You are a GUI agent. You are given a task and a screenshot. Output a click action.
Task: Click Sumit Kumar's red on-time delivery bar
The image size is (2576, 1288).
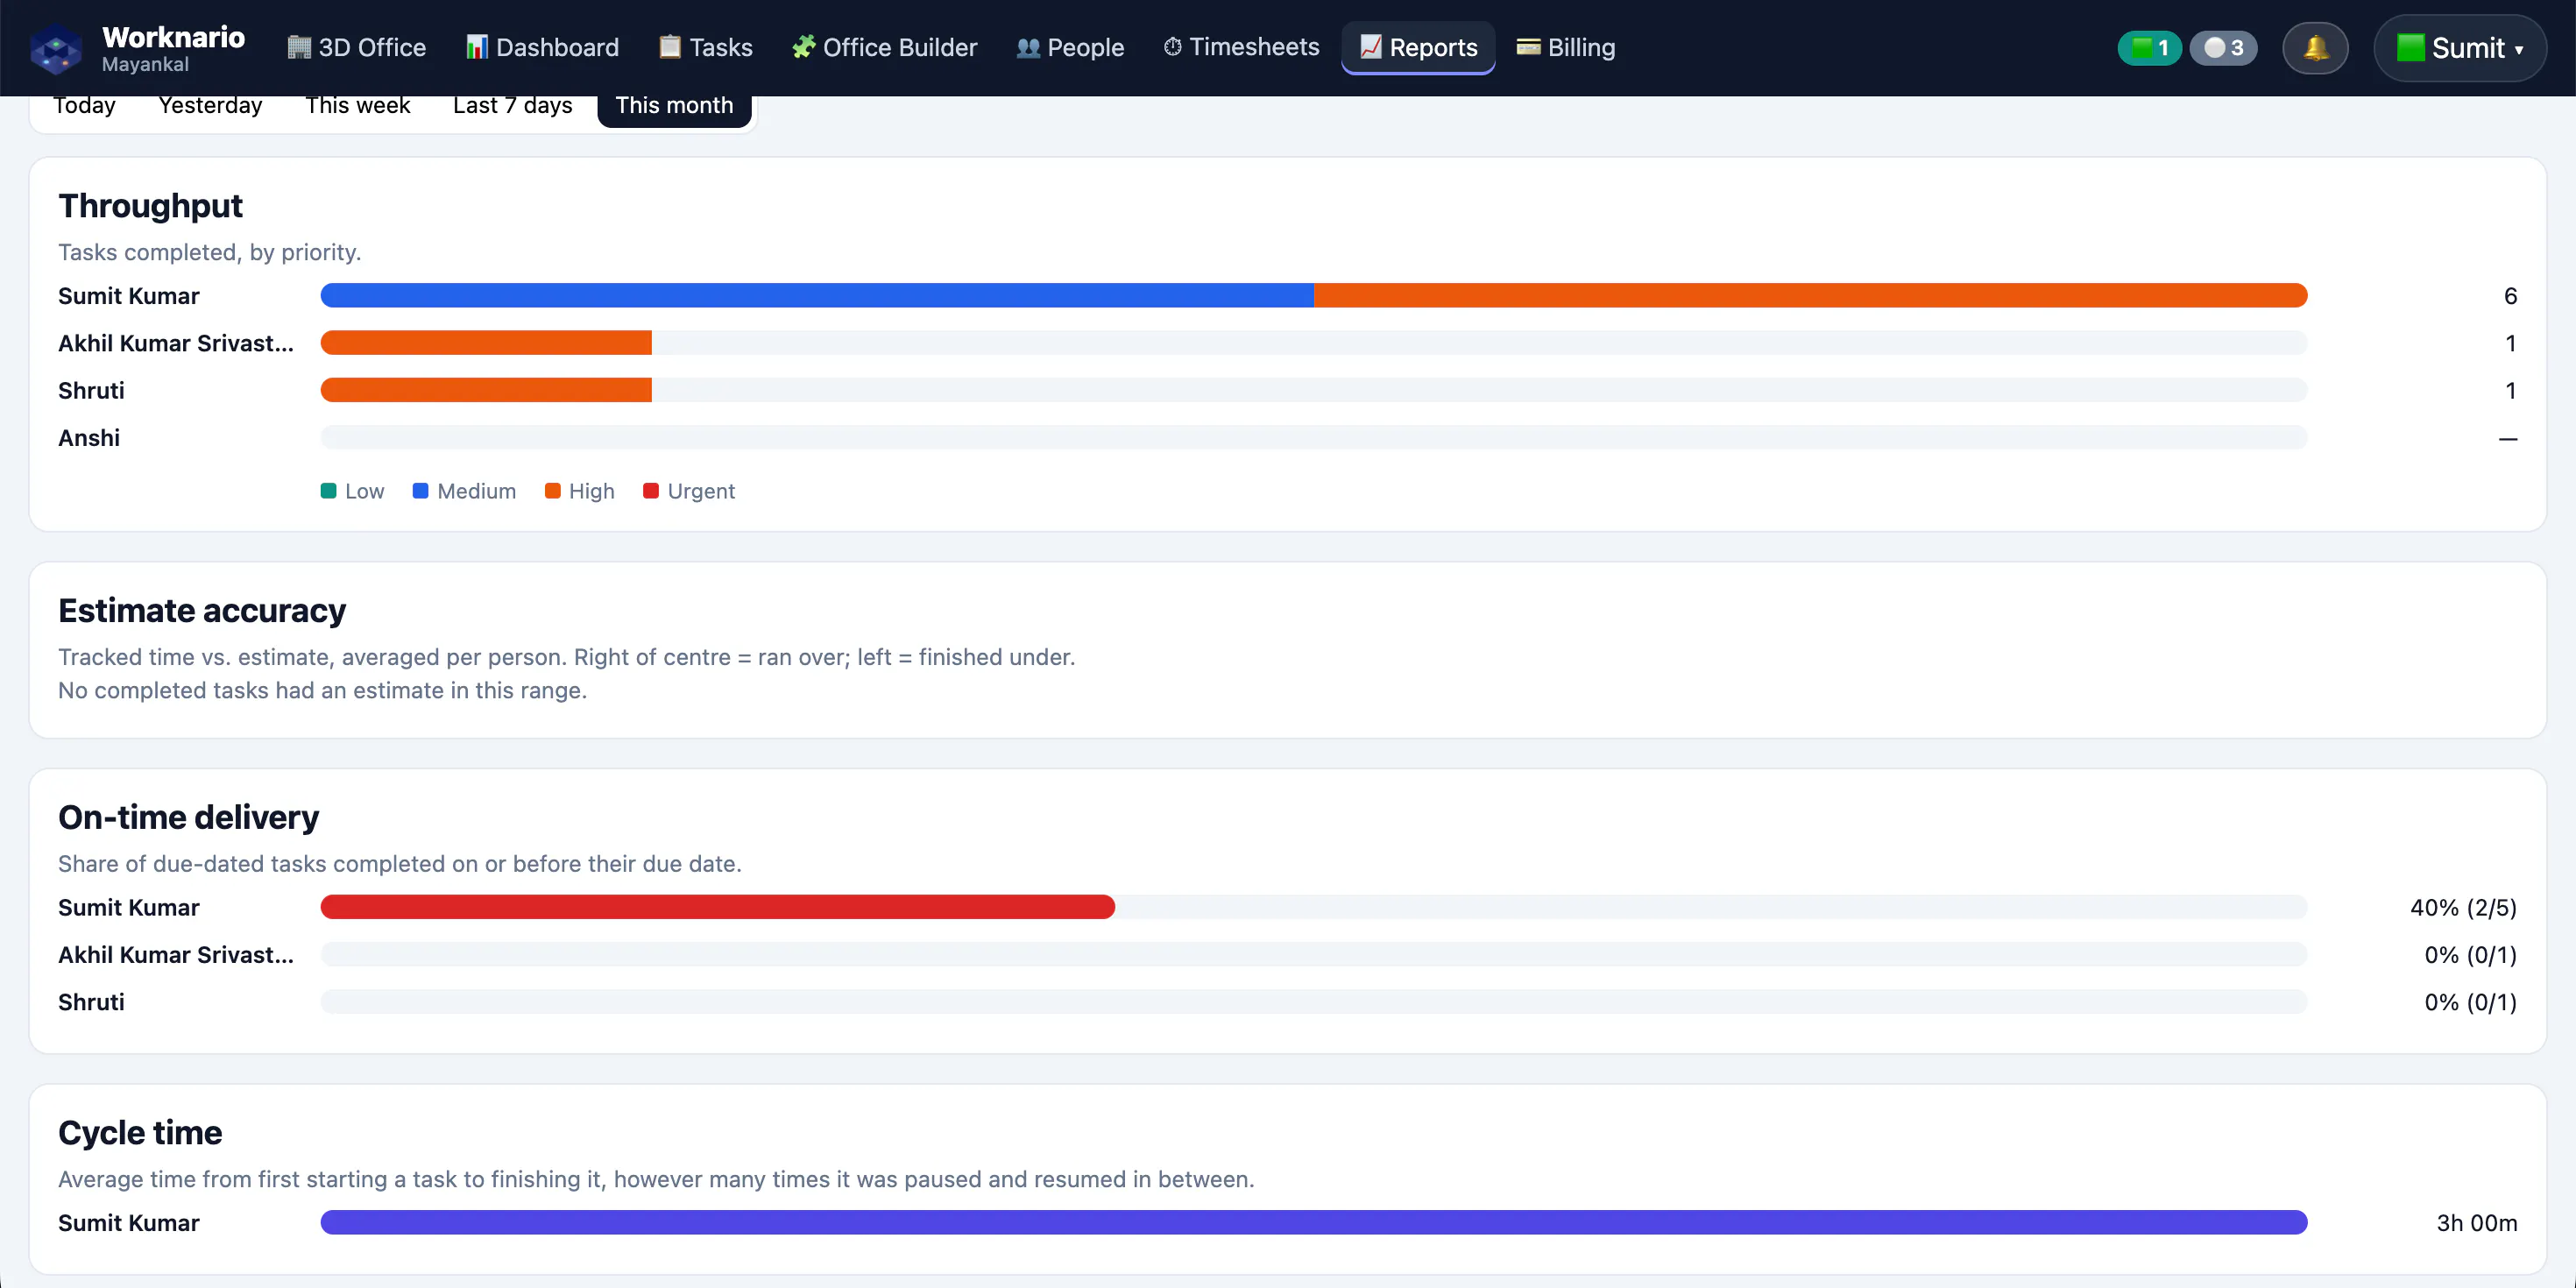(x=718, y=907)
